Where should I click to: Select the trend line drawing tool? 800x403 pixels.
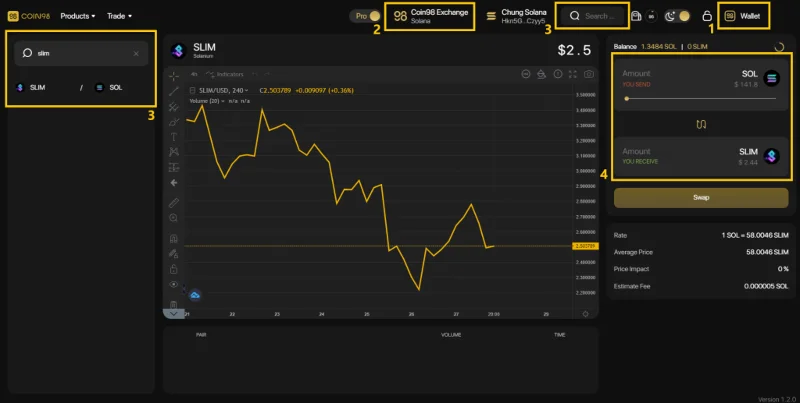pyautogui.click(x=174, y=91)
